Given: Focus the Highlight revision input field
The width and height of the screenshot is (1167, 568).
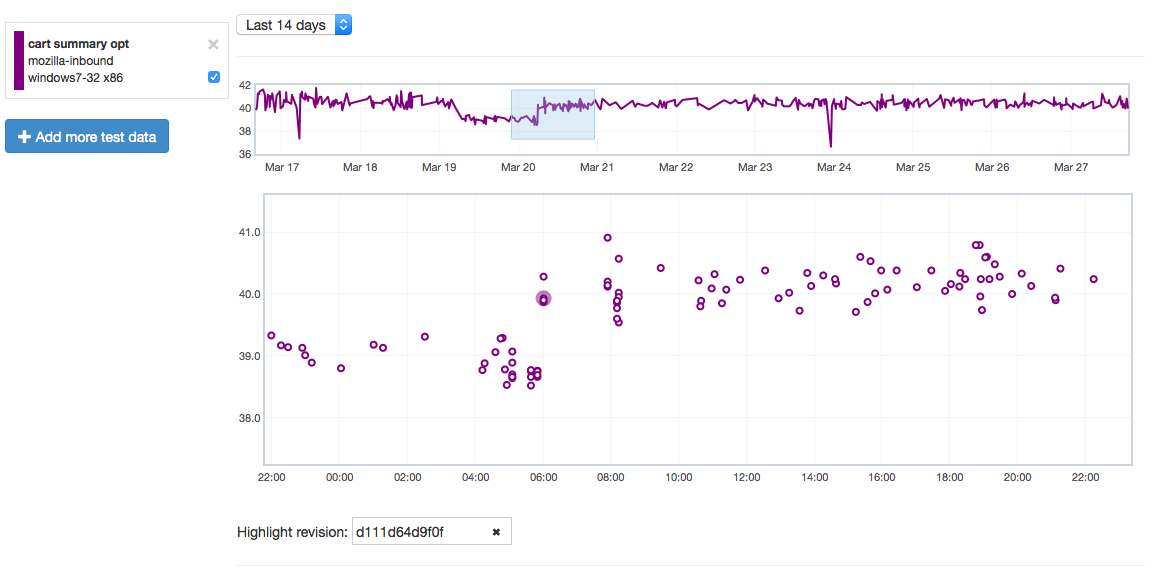Looking at the screenshot, I should (418, 532).
